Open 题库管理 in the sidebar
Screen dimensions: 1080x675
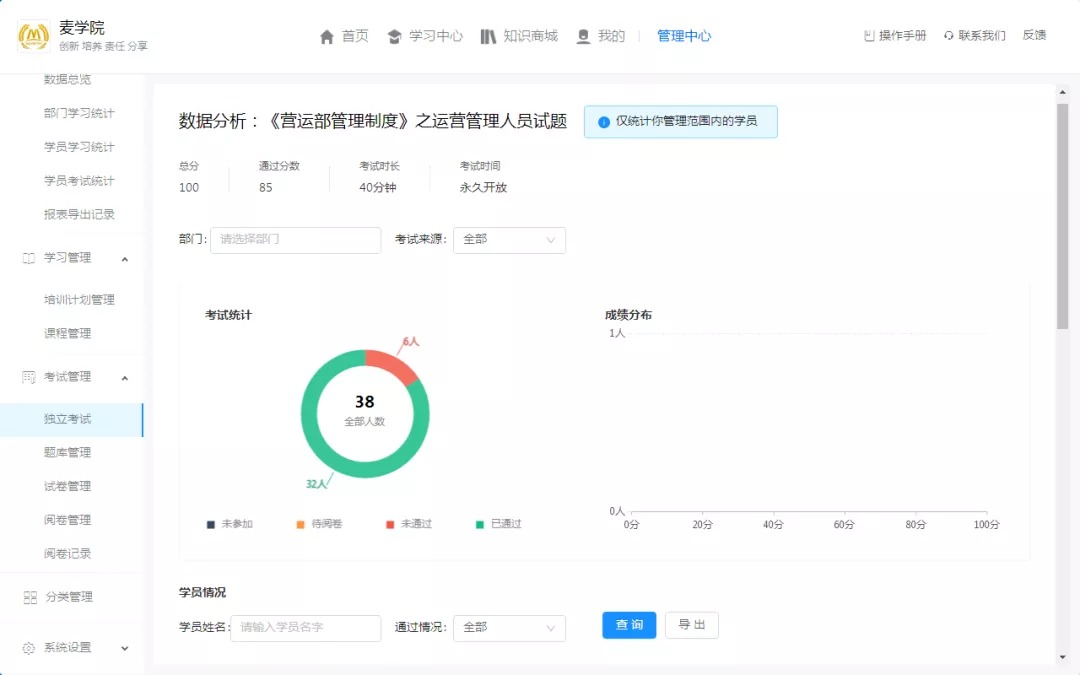[67, 452]
